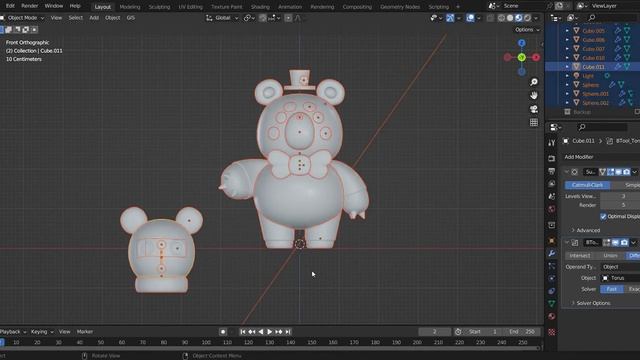640x360 pixels.
Task: Click the blue Z axis gizmo ball
Action: 522,43
